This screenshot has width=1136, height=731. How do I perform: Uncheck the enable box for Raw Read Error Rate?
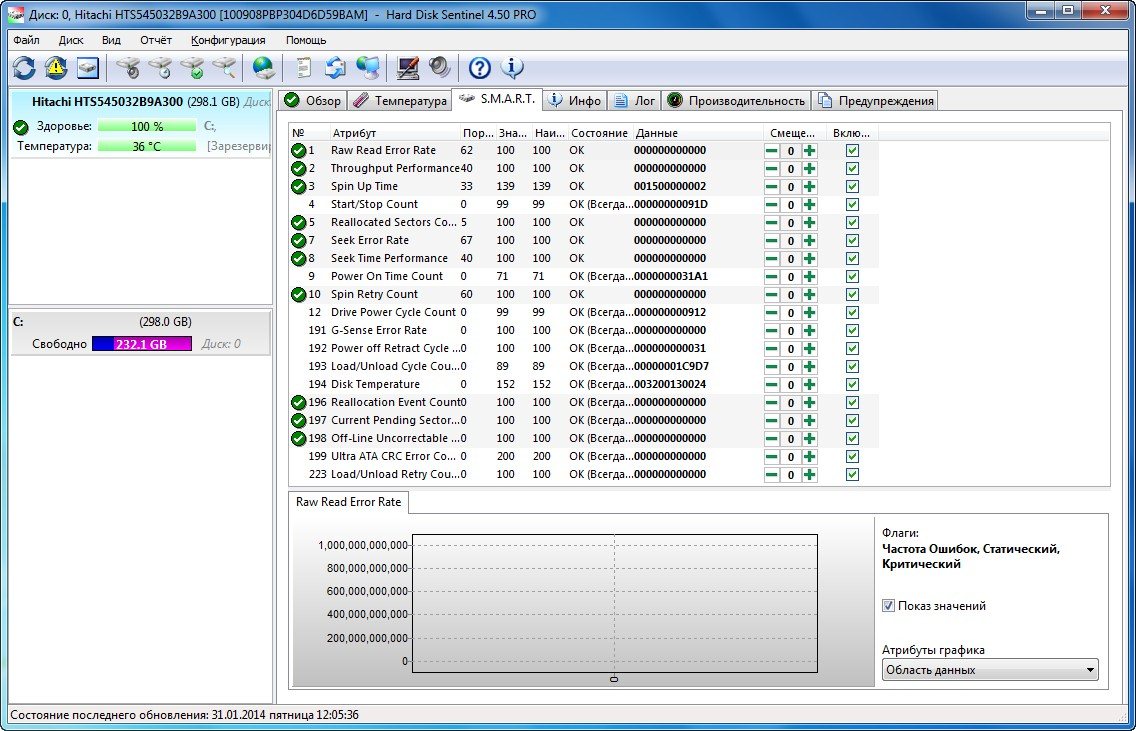(x=852, y=151)
